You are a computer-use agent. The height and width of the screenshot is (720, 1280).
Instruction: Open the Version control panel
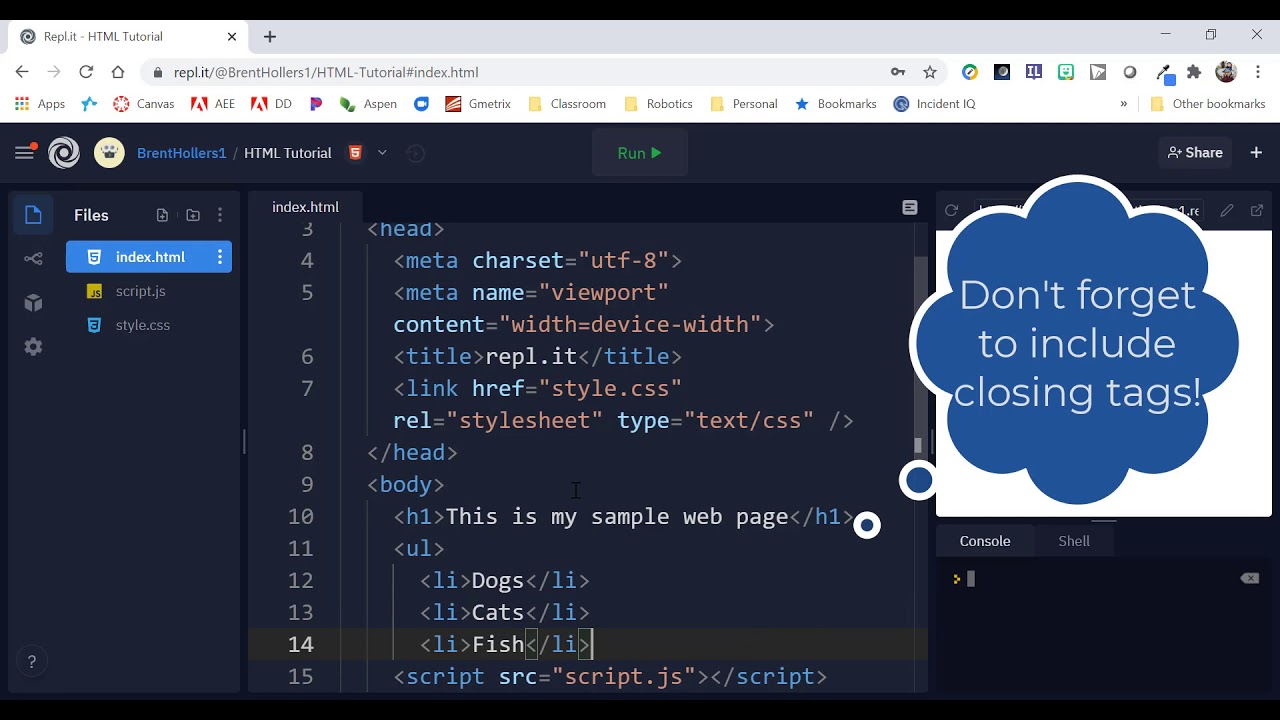coord(33,259)
